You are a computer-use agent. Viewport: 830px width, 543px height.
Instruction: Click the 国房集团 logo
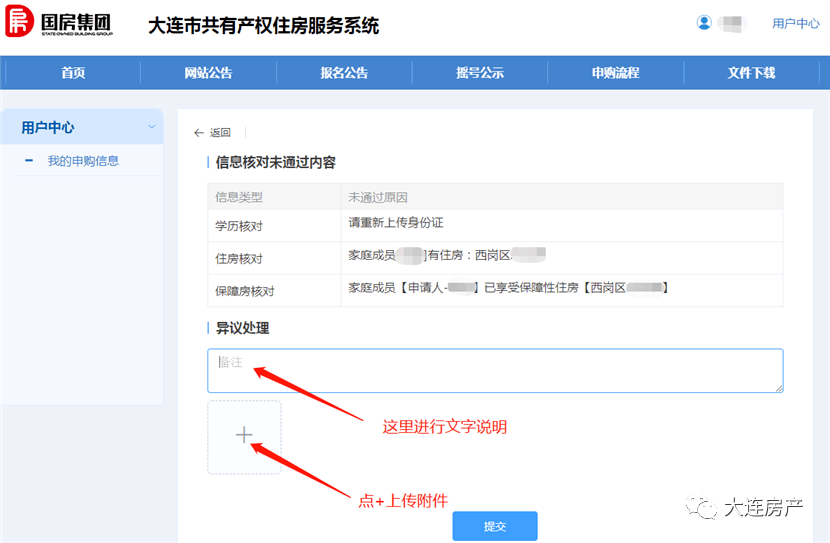59,21
